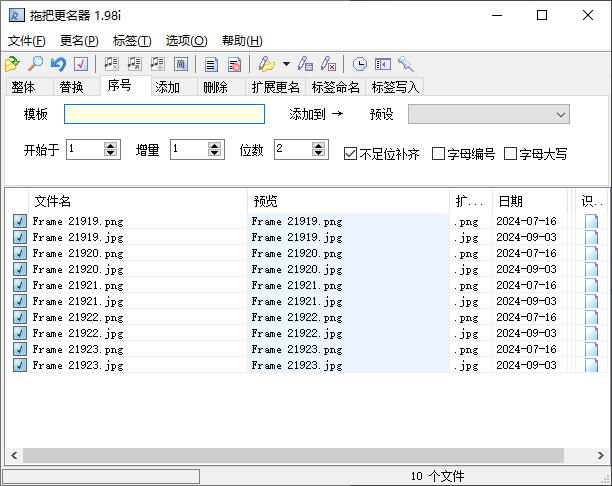
Task: Click the blue undo arrow icon
Action: point(58,64)
